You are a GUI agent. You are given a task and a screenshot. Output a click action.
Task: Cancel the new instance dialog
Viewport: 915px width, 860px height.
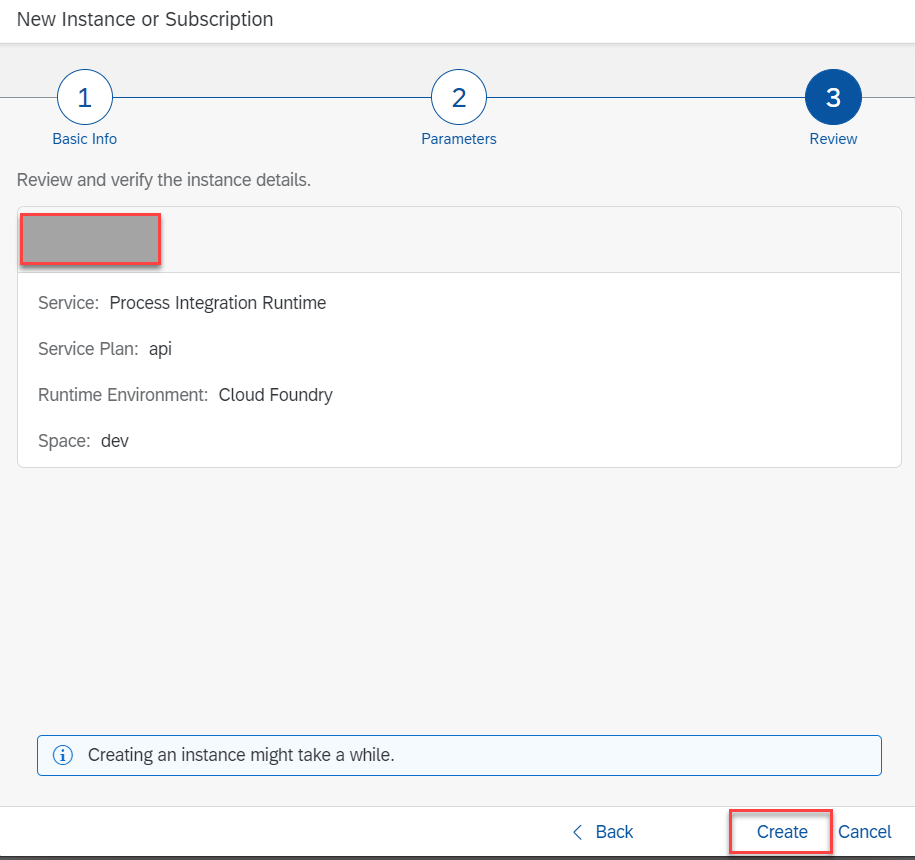point(864,832)
